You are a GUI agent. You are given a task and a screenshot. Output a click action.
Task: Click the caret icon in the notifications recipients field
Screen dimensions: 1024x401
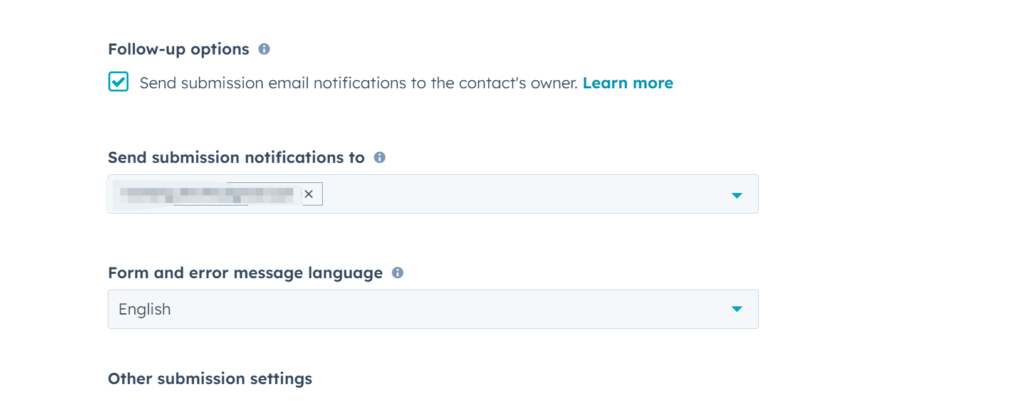coord(737,195)
